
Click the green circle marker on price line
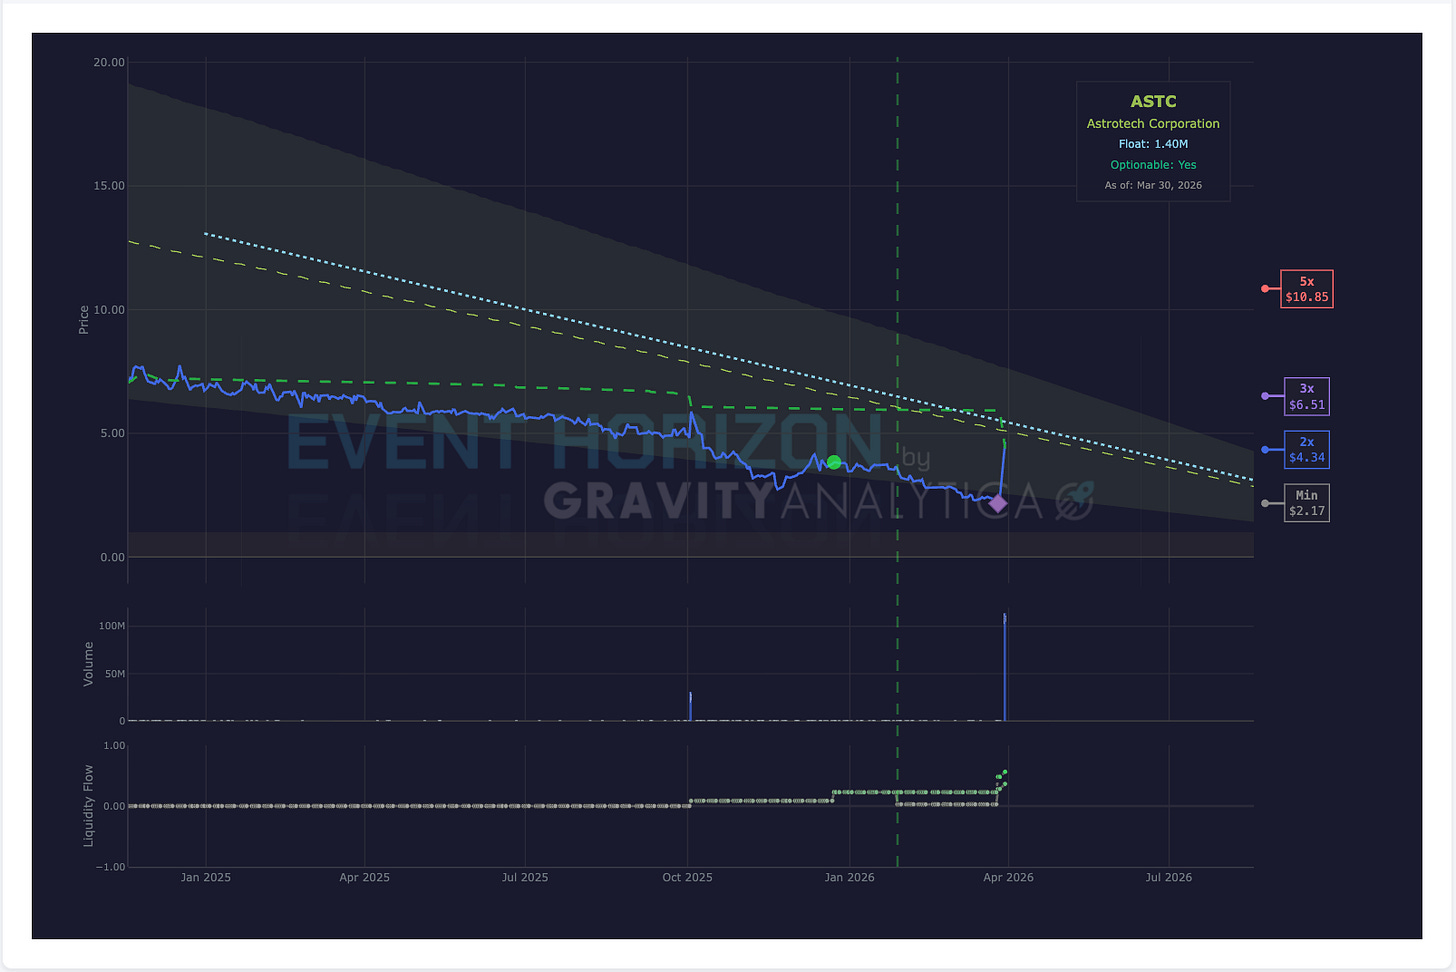[834, 462]
